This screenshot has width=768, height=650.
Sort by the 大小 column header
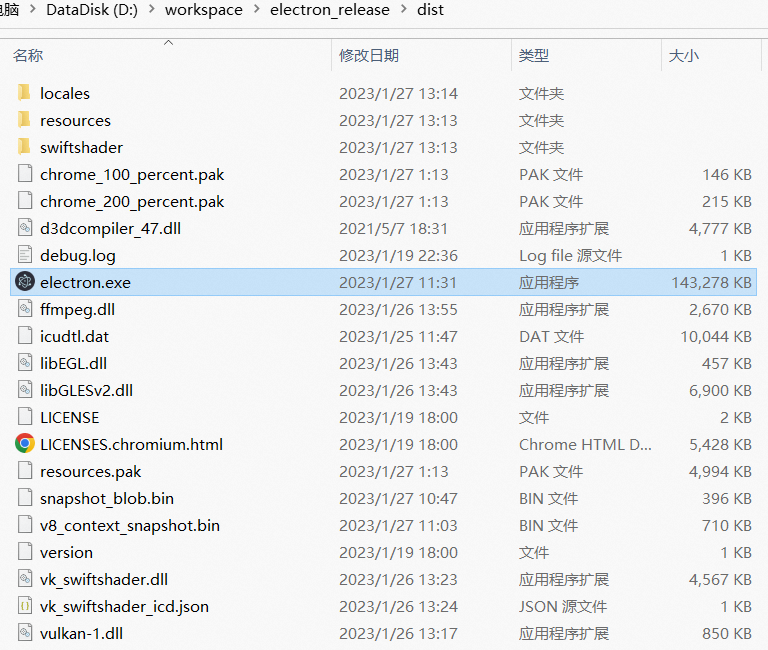683,55
